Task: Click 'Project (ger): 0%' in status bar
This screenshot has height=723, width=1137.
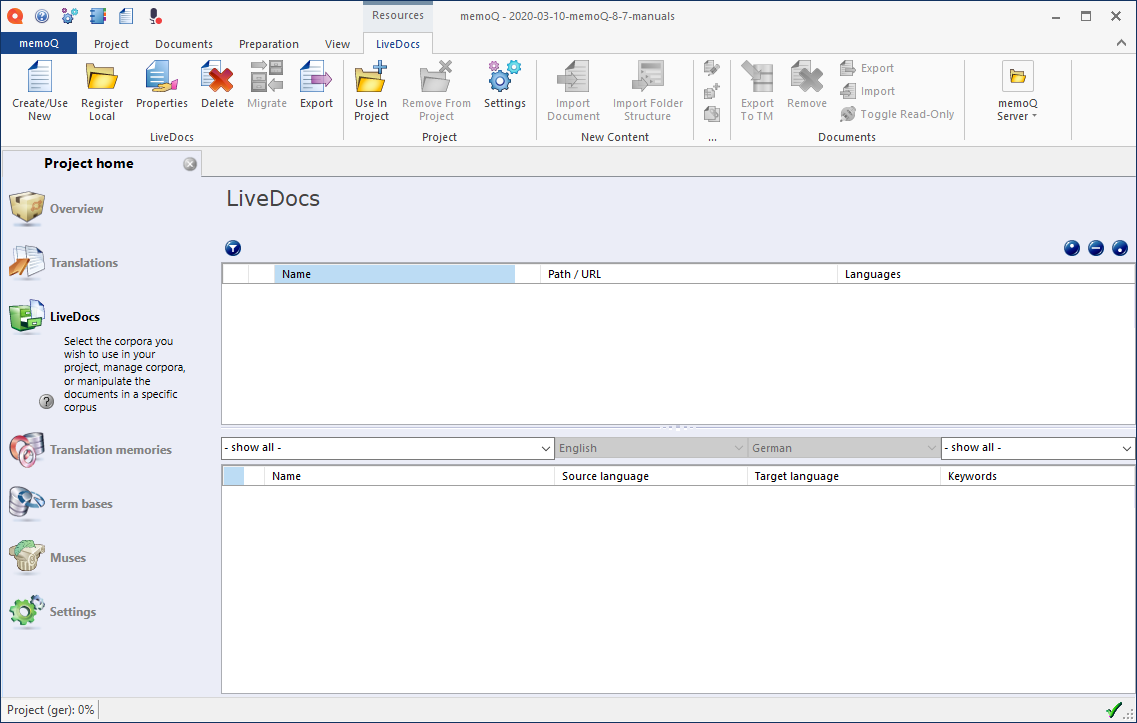Action: click(51, 710)
